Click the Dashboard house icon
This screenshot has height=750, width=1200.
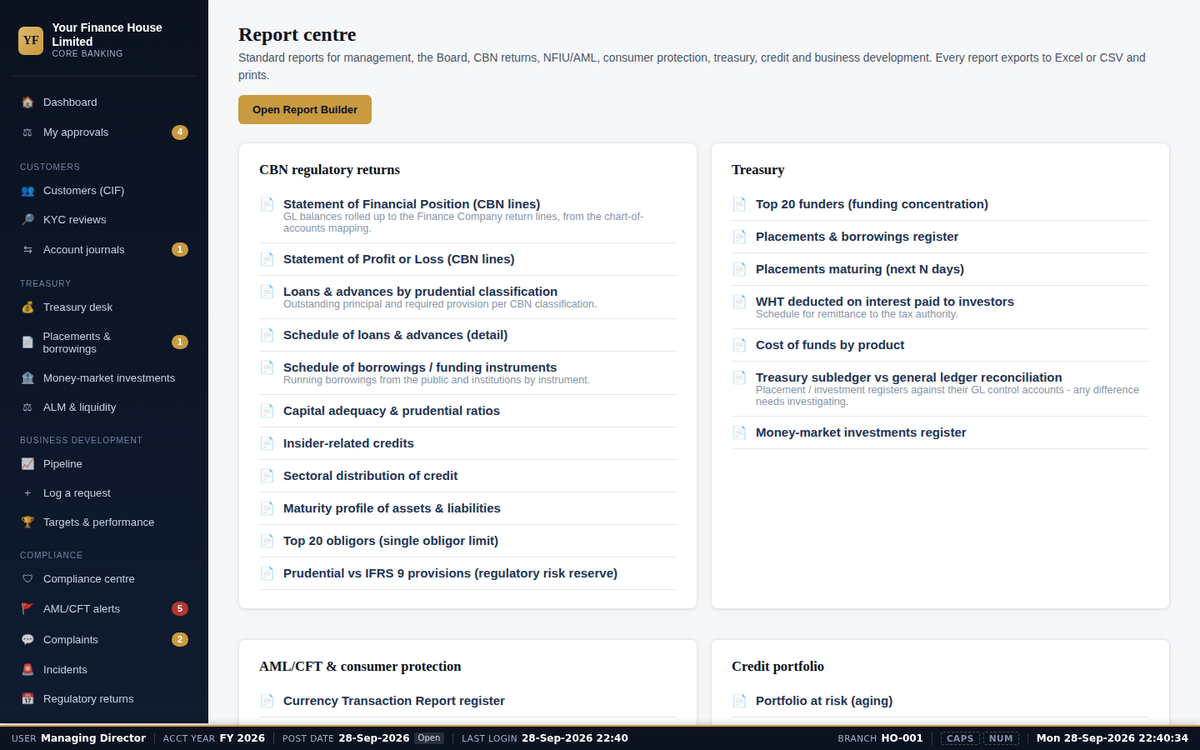tap(28, 102)
